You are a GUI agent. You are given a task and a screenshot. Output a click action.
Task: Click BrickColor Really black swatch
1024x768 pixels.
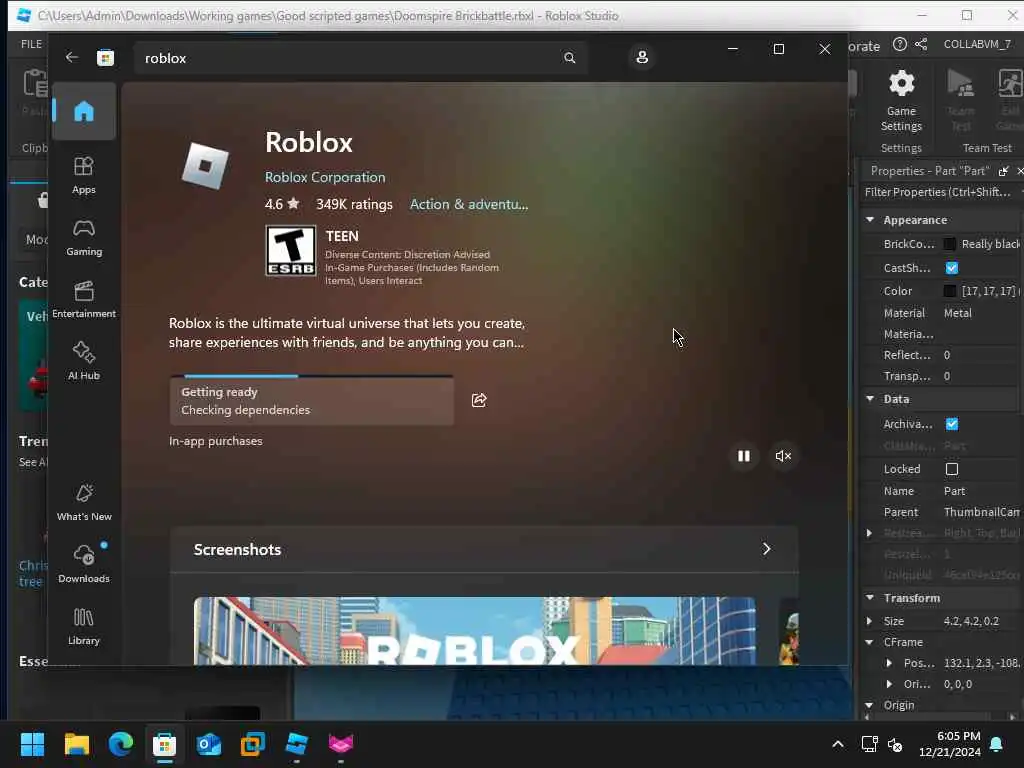click(x=950, y=244)
